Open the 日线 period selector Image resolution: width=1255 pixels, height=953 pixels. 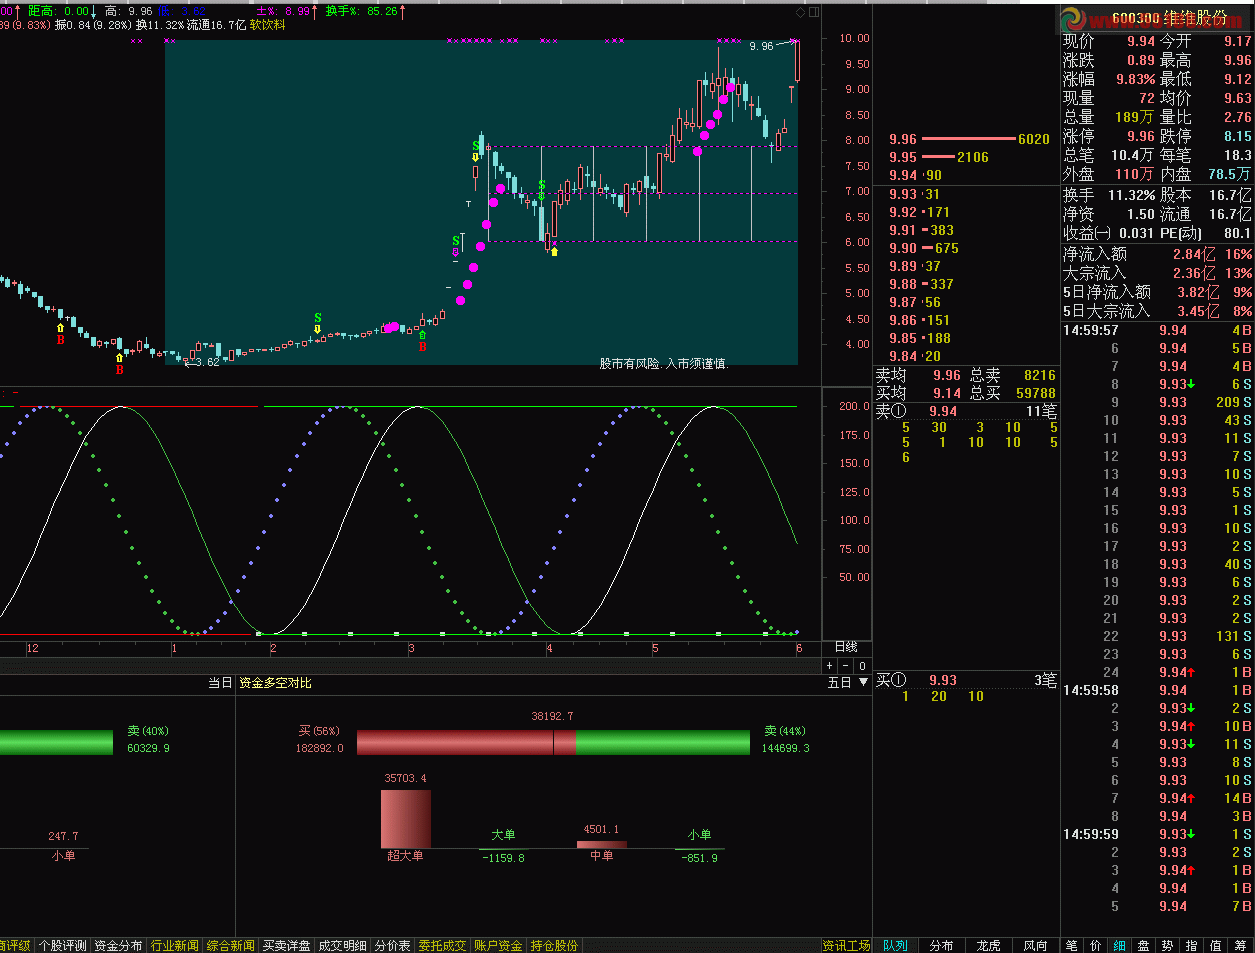click(846, 647)
